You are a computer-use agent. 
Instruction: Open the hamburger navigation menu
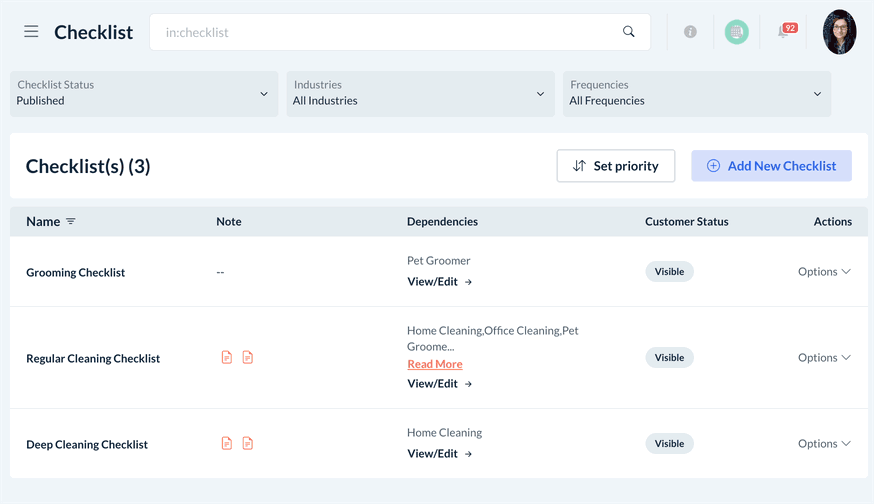click(x=31, y=32)
